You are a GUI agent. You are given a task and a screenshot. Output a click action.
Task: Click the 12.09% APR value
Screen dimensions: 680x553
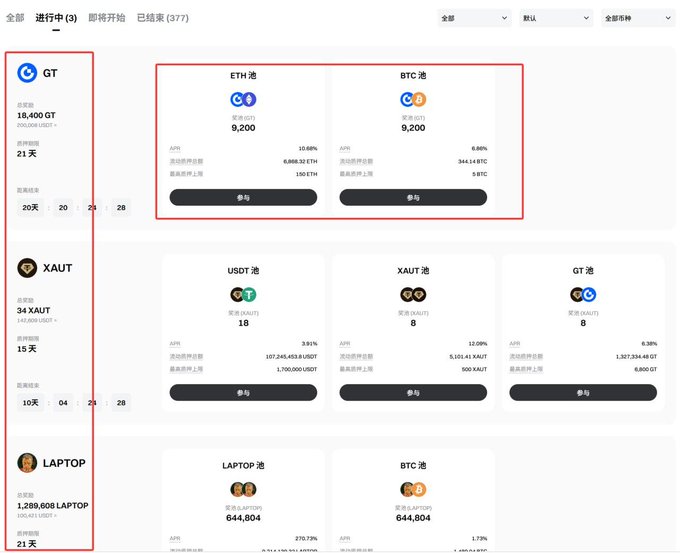click(x=478, y=344)
